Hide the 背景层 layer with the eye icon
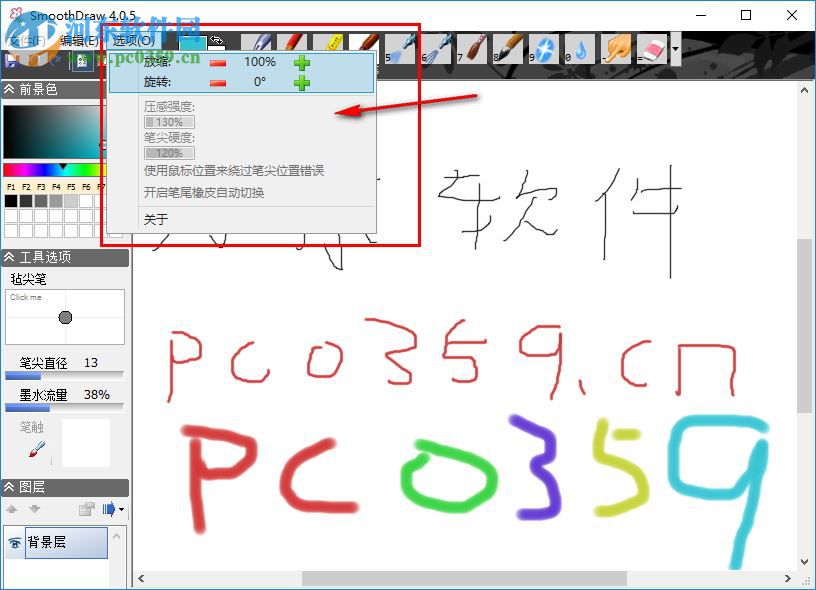Screen dimensions: 816x590 (x=13, y=543)
